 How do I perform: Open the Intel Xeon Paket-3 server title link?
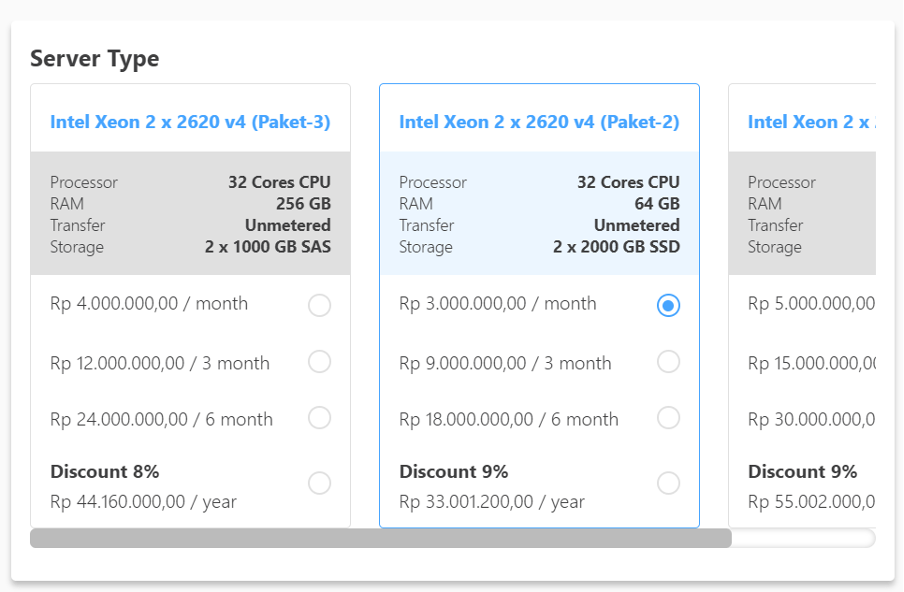tap(190, 121)
